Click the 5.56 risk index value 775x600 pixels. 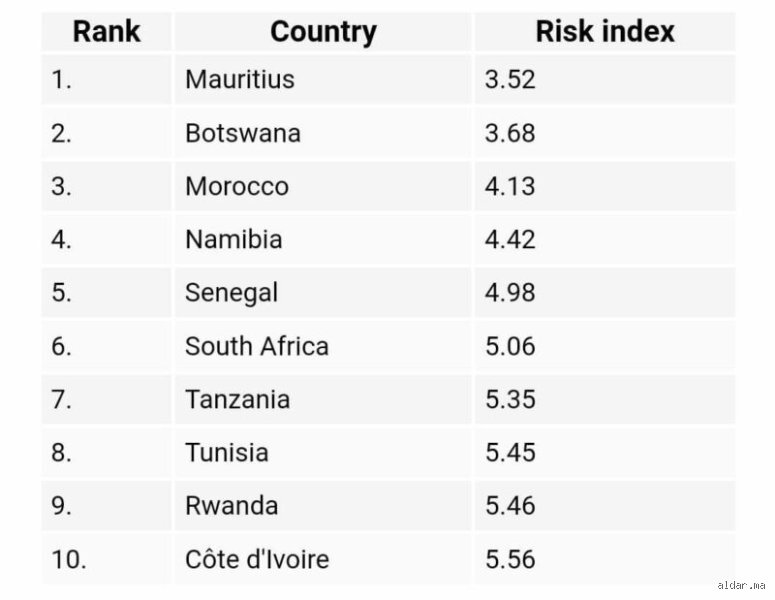click(510, 559)
